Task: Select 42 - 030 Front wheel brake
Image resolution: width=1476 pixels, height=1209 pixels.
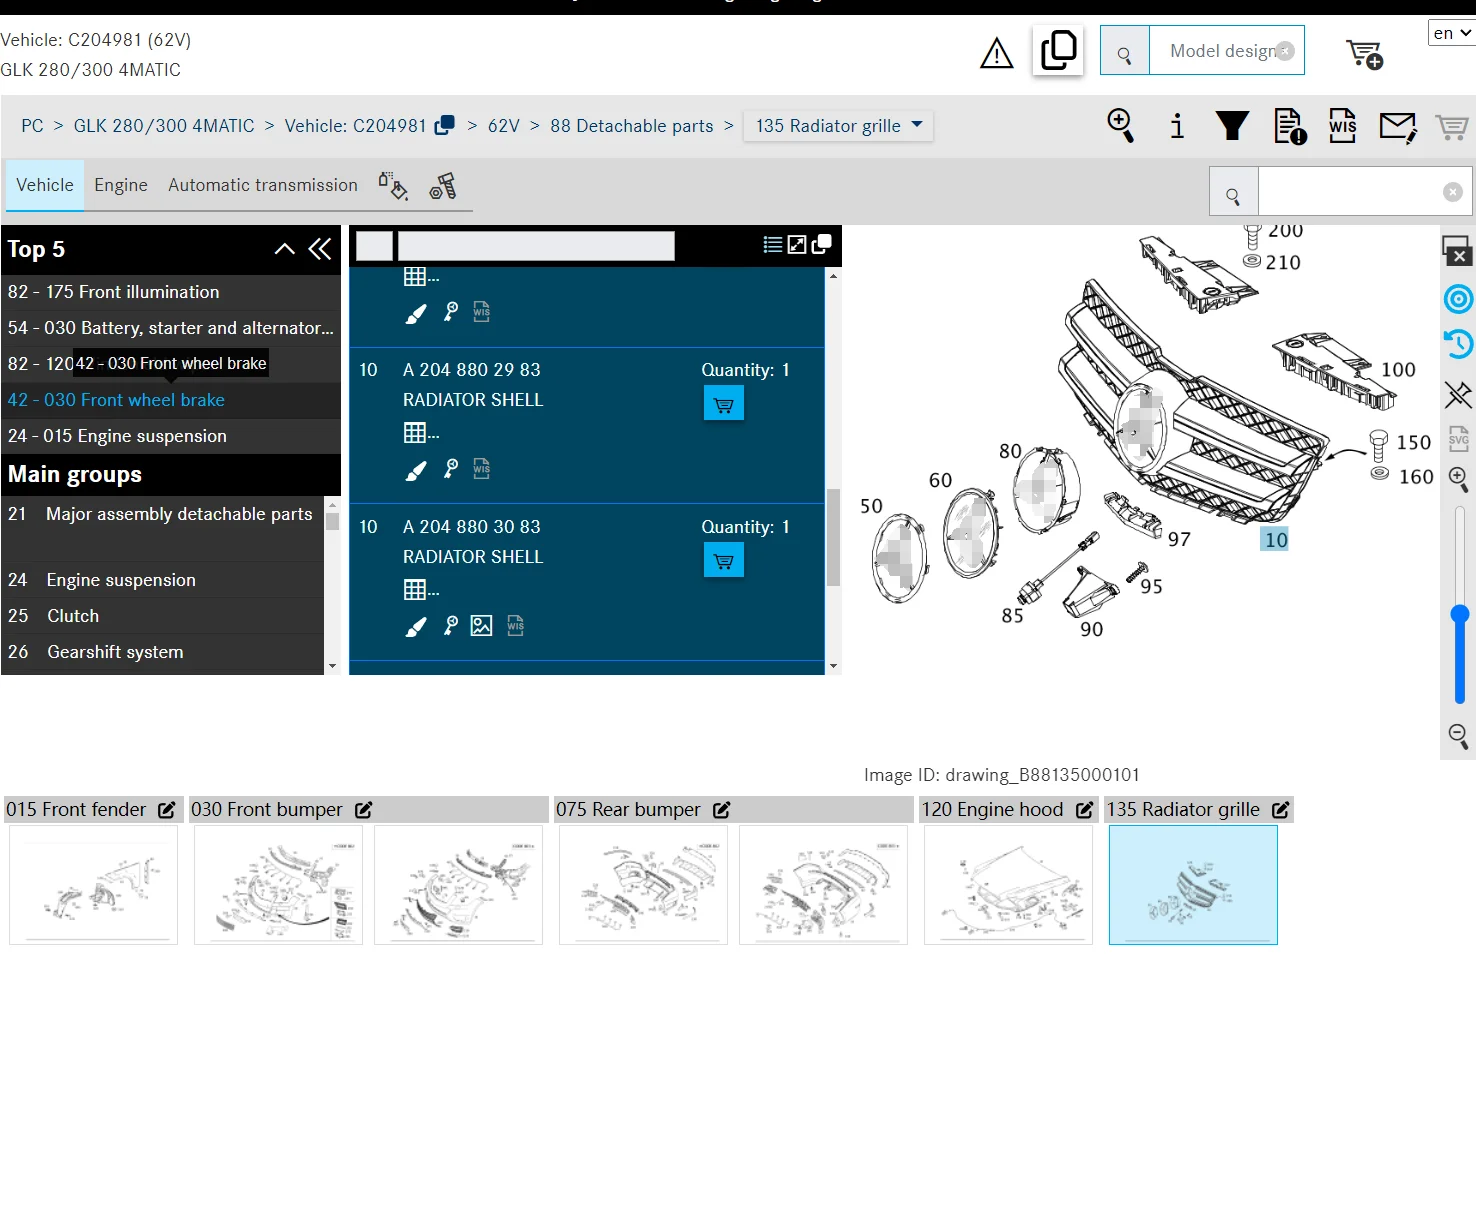Action: [x=170, y=400]
